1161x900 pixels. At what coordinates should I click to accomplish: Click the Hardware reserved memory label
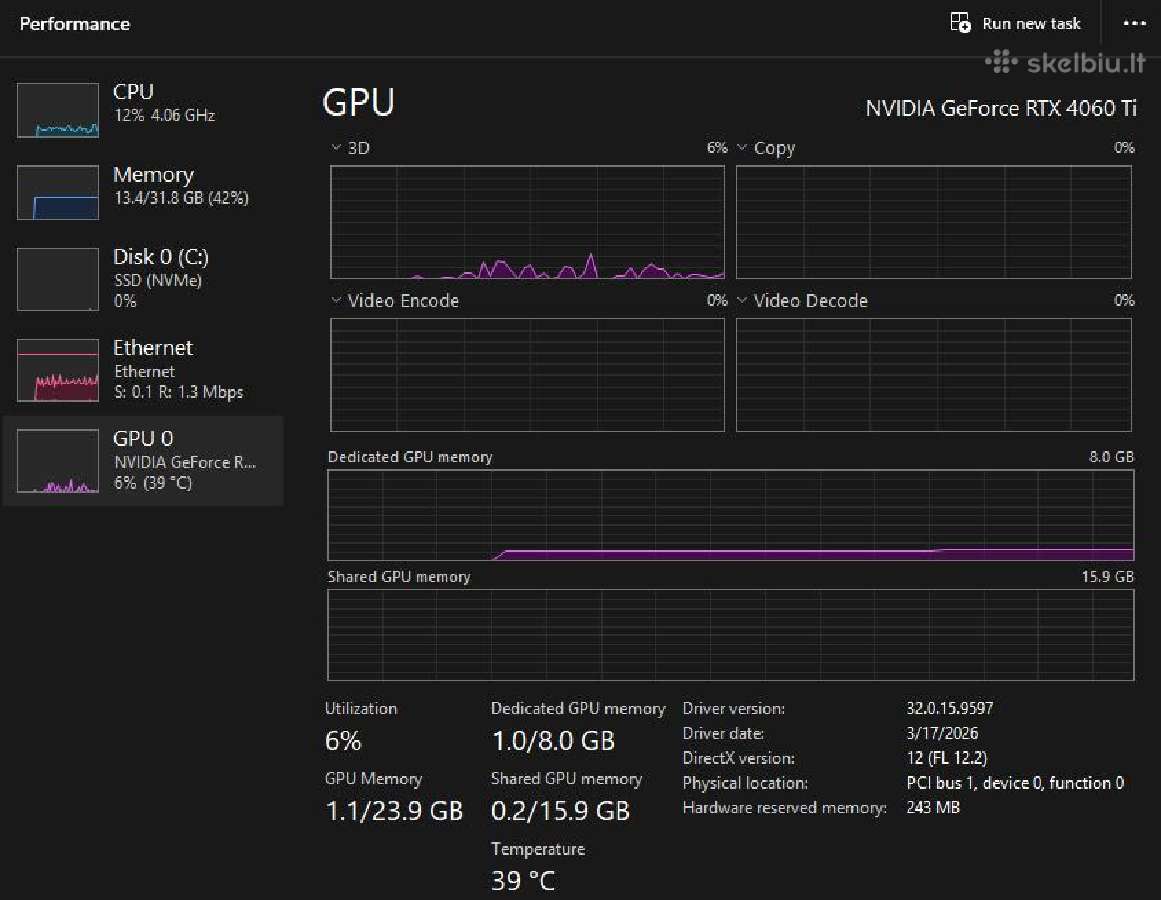point(785,807)
